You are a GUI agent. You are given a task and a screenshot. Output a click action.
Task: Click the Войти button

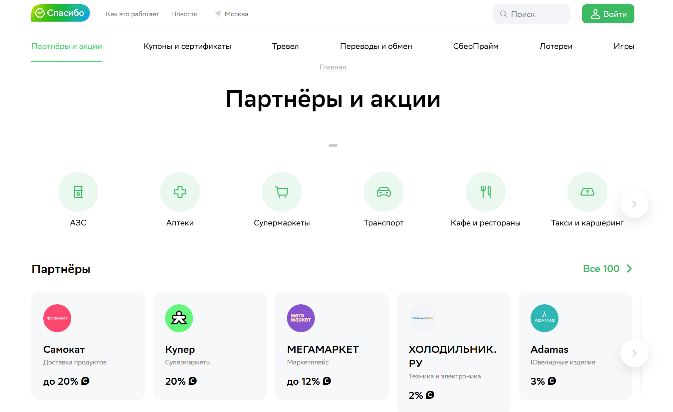click(608, 14)
